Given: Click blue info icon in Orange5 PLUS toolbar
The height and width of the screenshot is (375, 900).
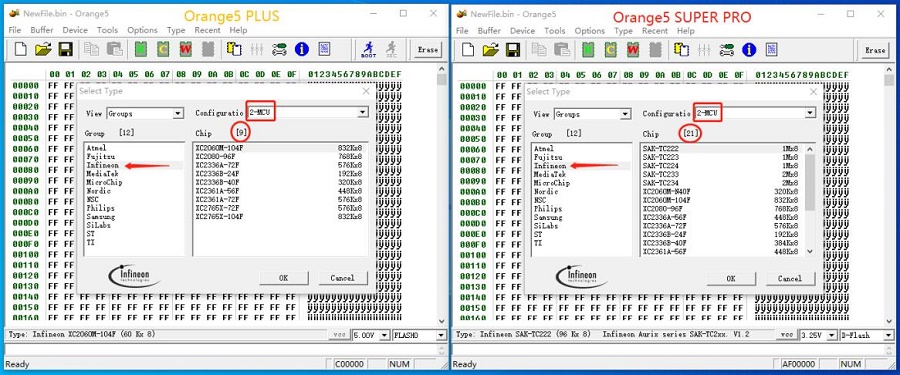Looking at the screenshot, I should (302, 49).
